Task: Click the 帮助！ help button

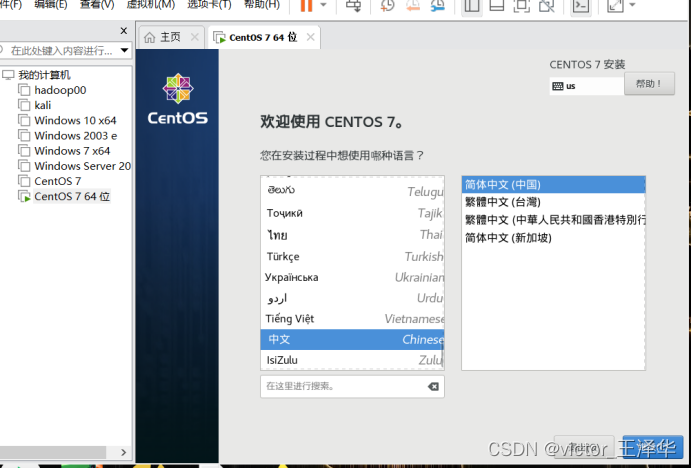Action: point(649,83)
